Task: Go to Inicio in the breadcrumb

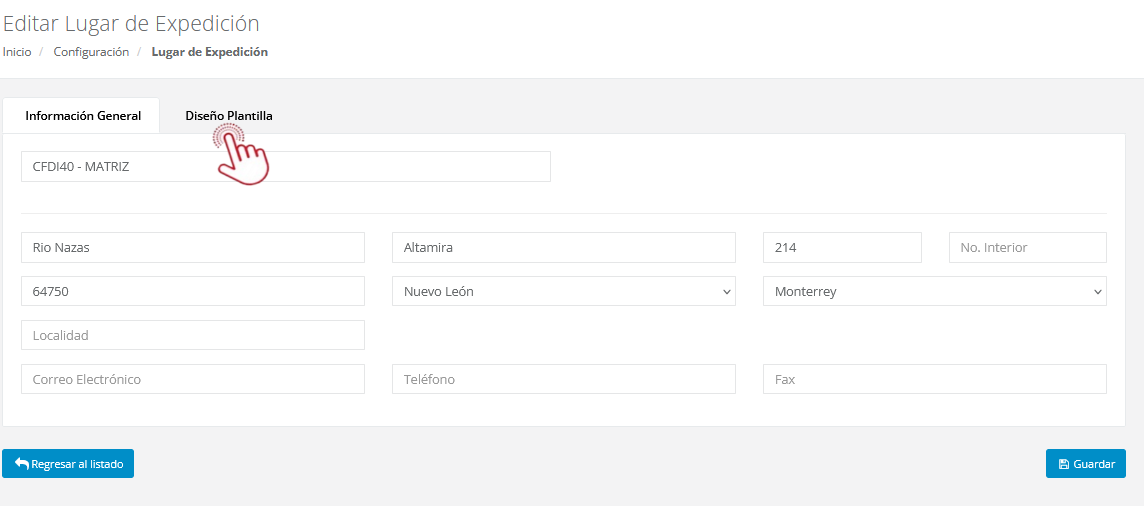Action: coord(17,52)
